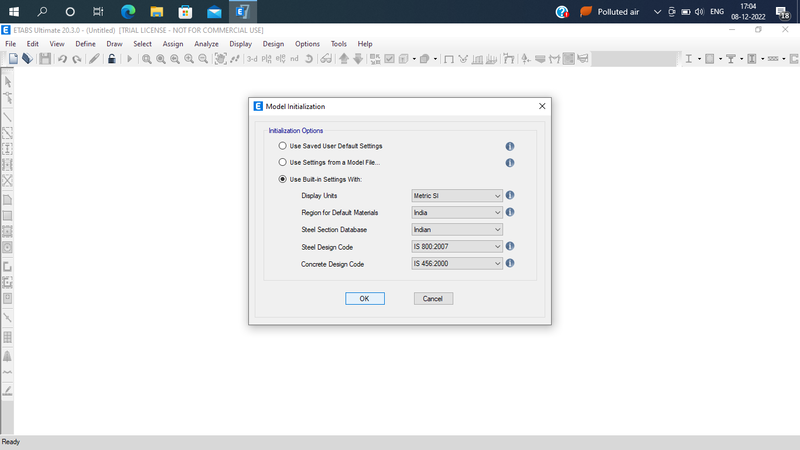Viewport: 800px width, 450px height.
Task: Close the Model Initialization dialog
Action: 542,106
